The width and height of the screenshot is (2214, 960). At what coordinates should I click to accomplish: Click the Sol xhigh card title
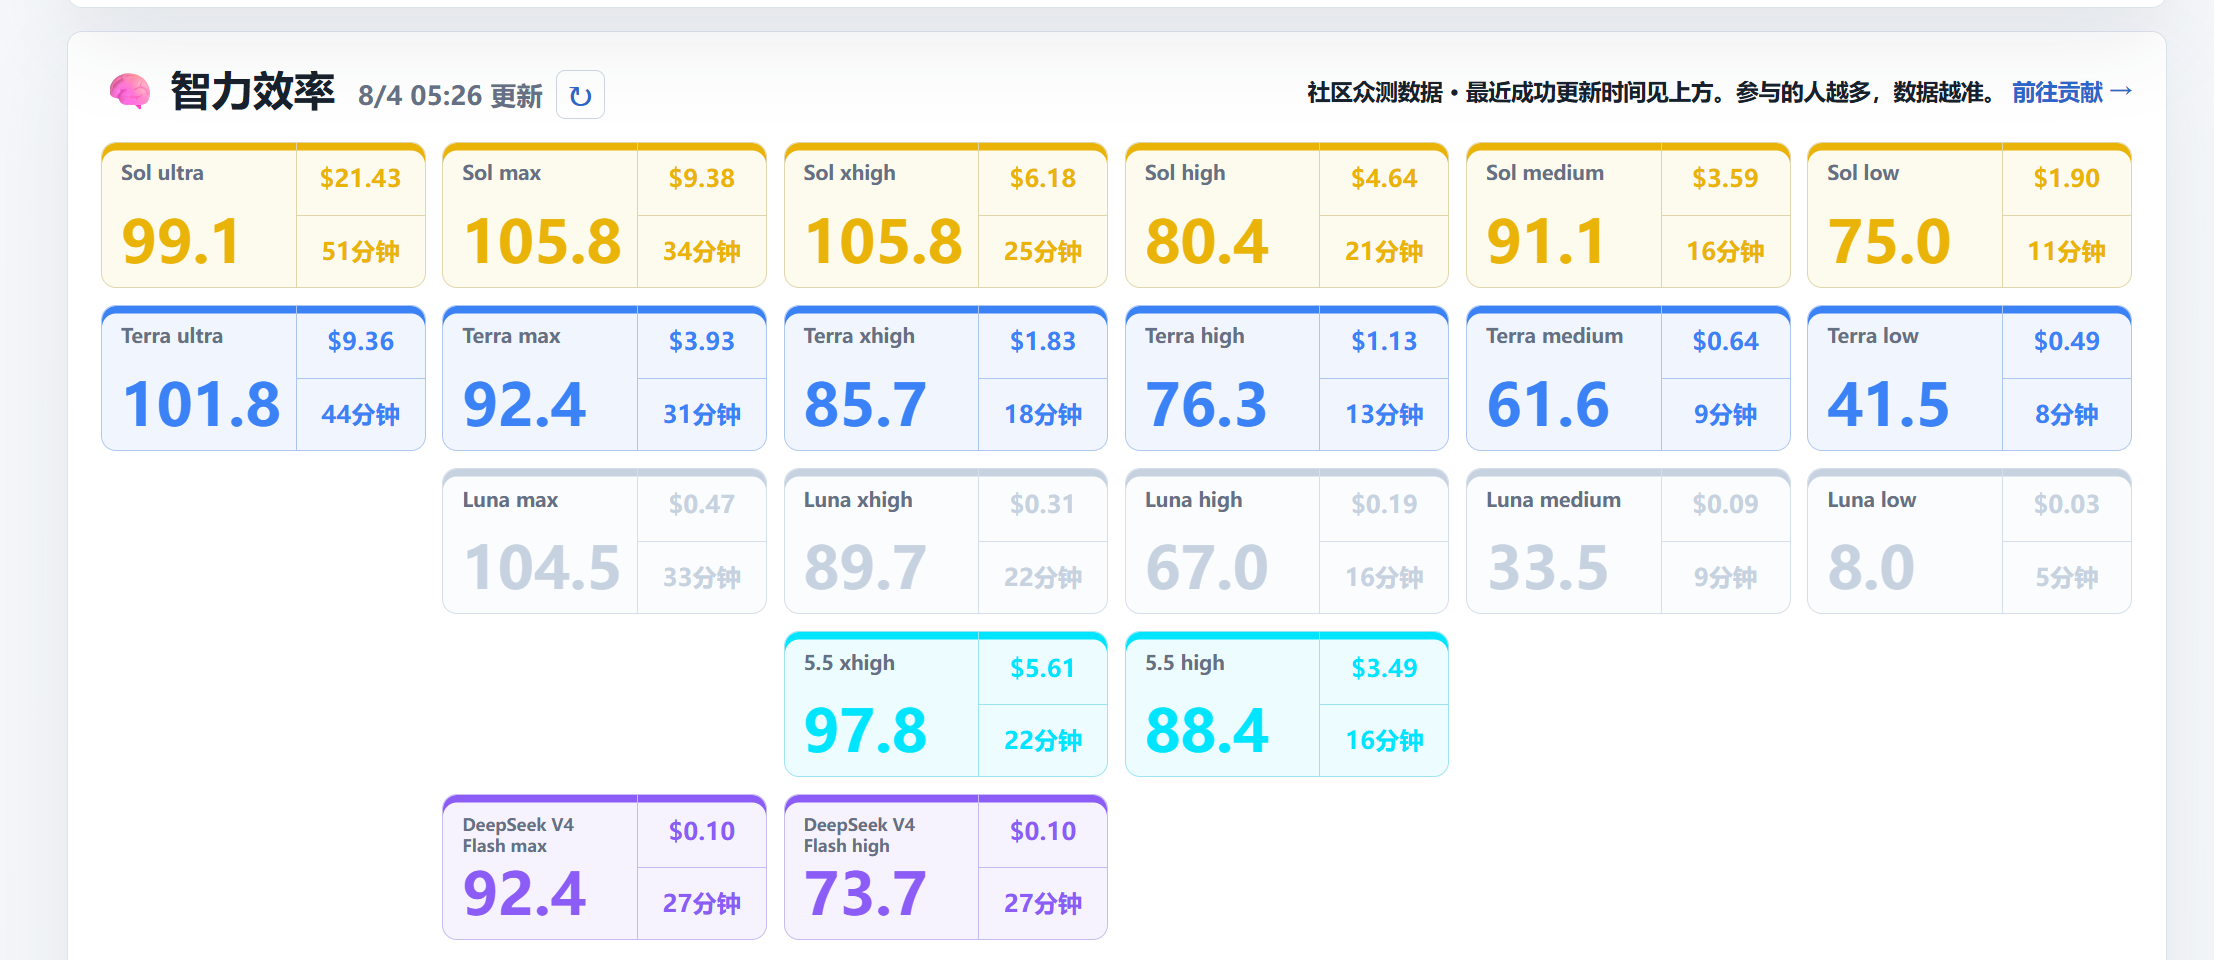pos(850,173)
